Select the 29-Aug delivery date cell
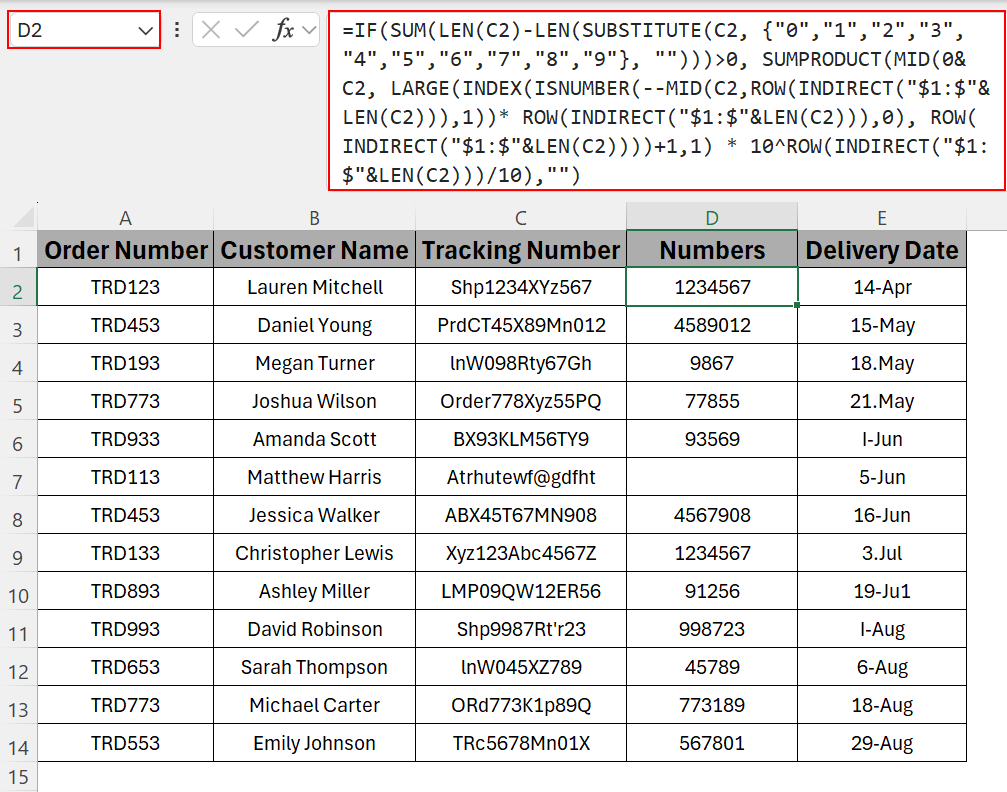The height and width of the screenshot is (792, 1007). [x=881, y=743]
